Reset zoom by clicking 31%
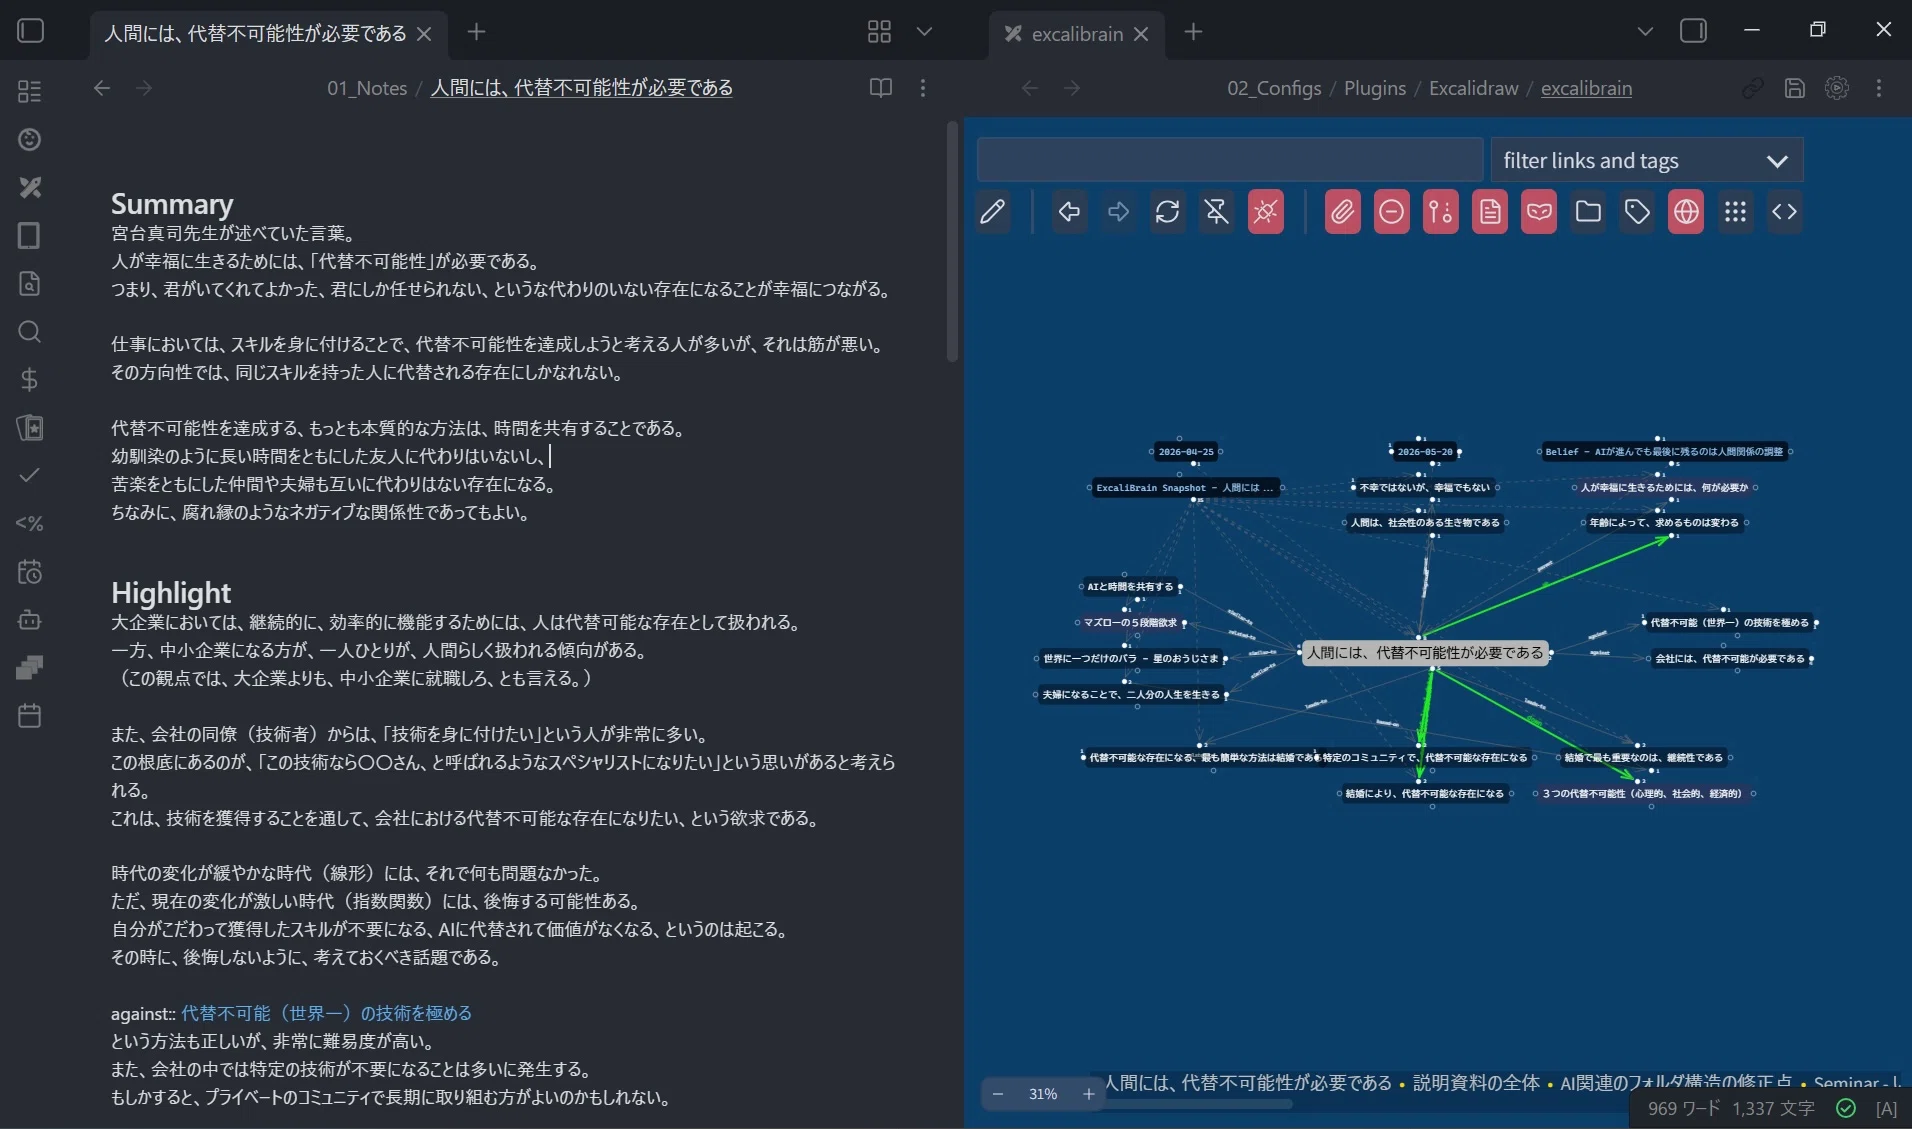This screenshot has height=1129, width=1912. [1043, 1094]
